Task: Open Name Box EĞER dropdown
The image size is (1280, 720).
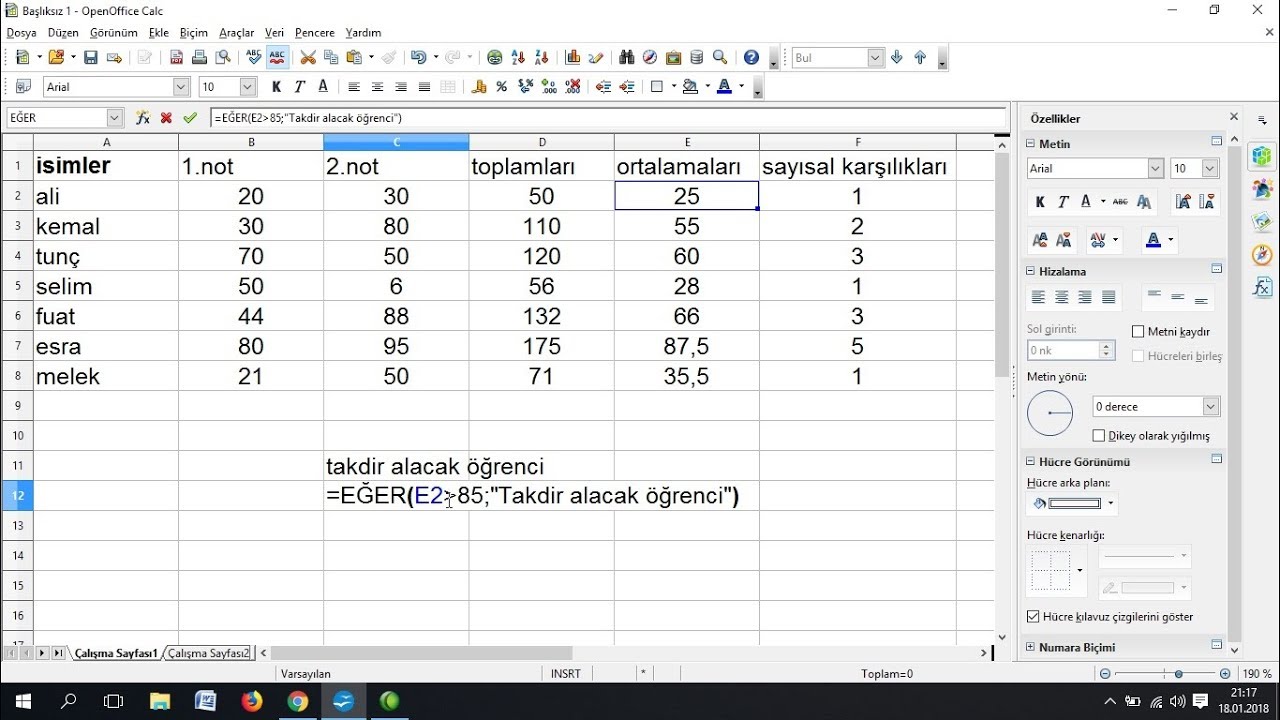Action: pos(114,118)
